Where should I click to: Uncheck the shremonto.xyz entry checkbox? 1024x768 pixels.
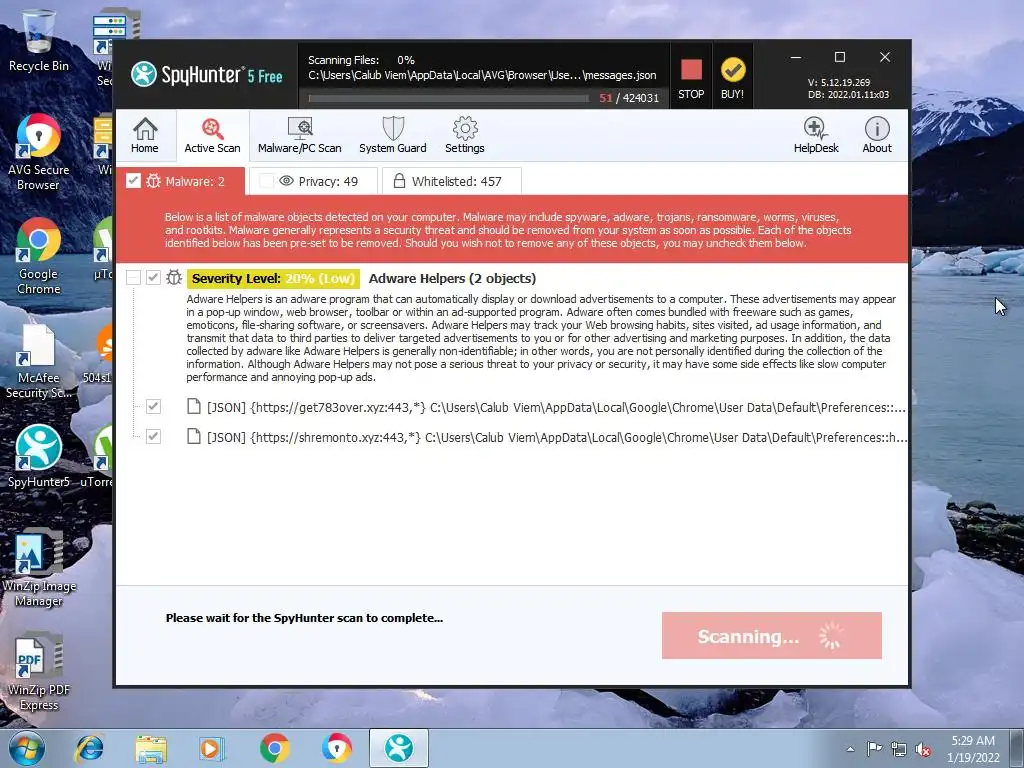click(x=153, y=436)
